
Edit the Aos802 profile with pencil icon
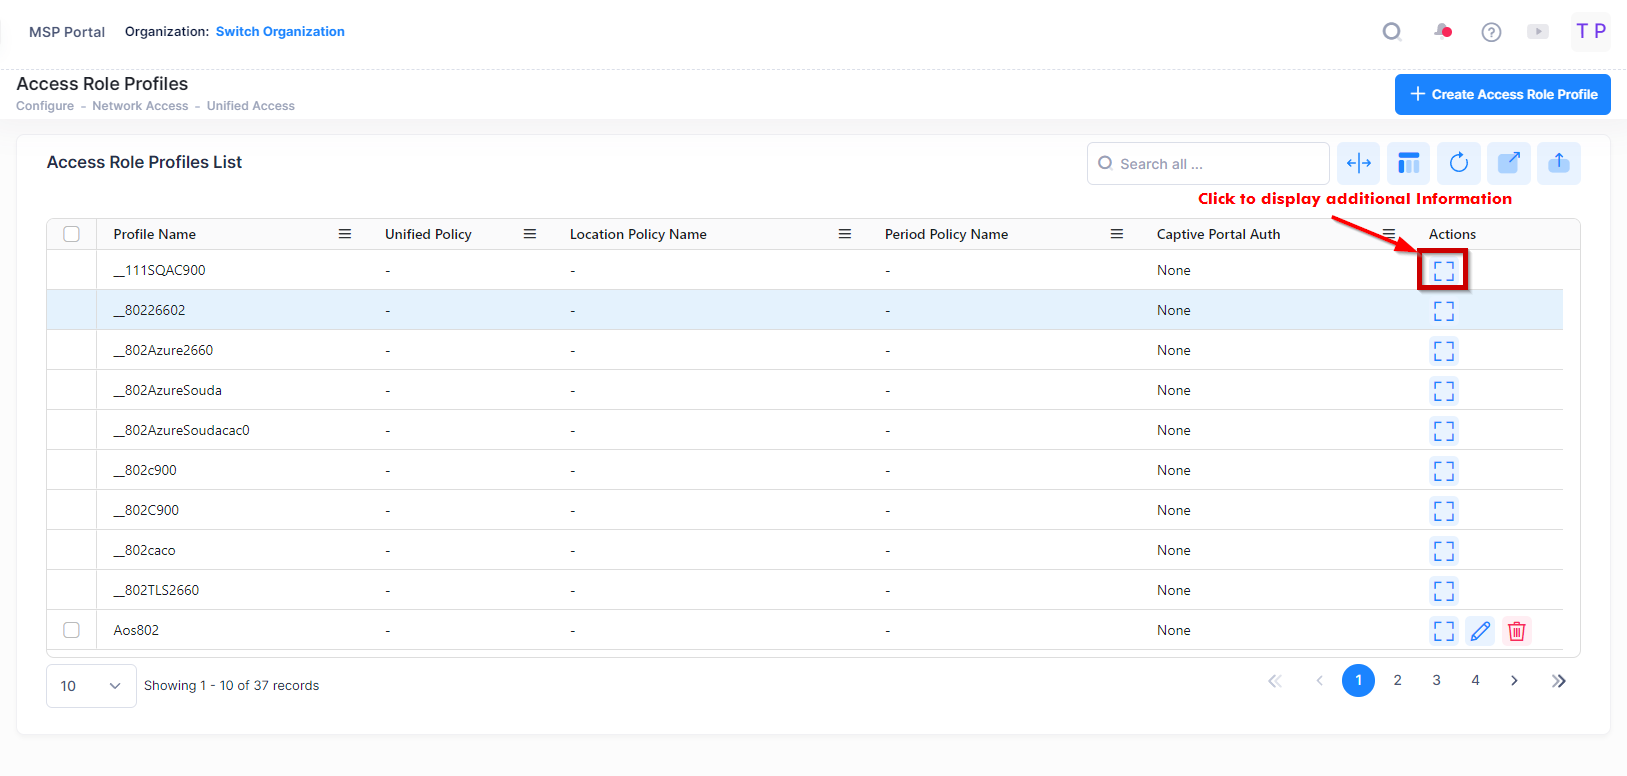coord(1480,631)
